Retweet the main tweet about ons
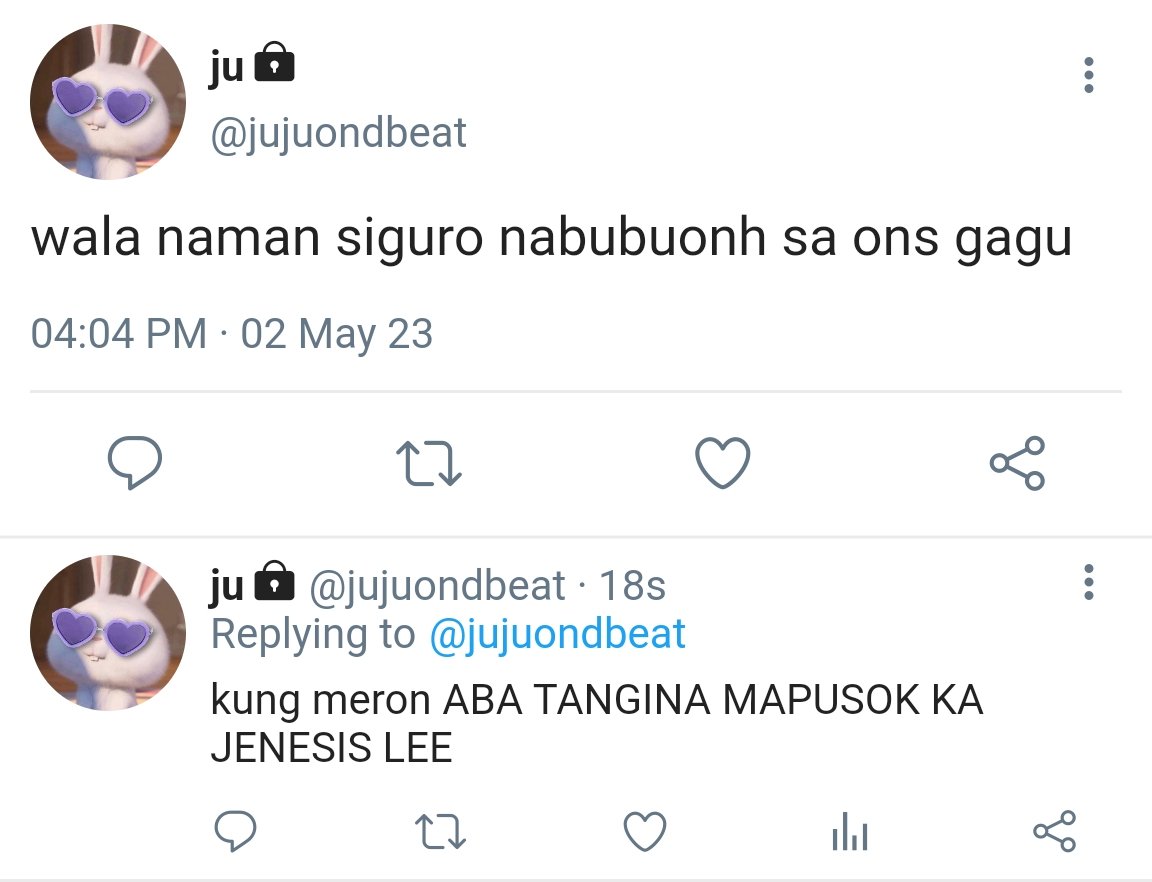This screenshot has width=1152, height=882. [x=429, y=463]
